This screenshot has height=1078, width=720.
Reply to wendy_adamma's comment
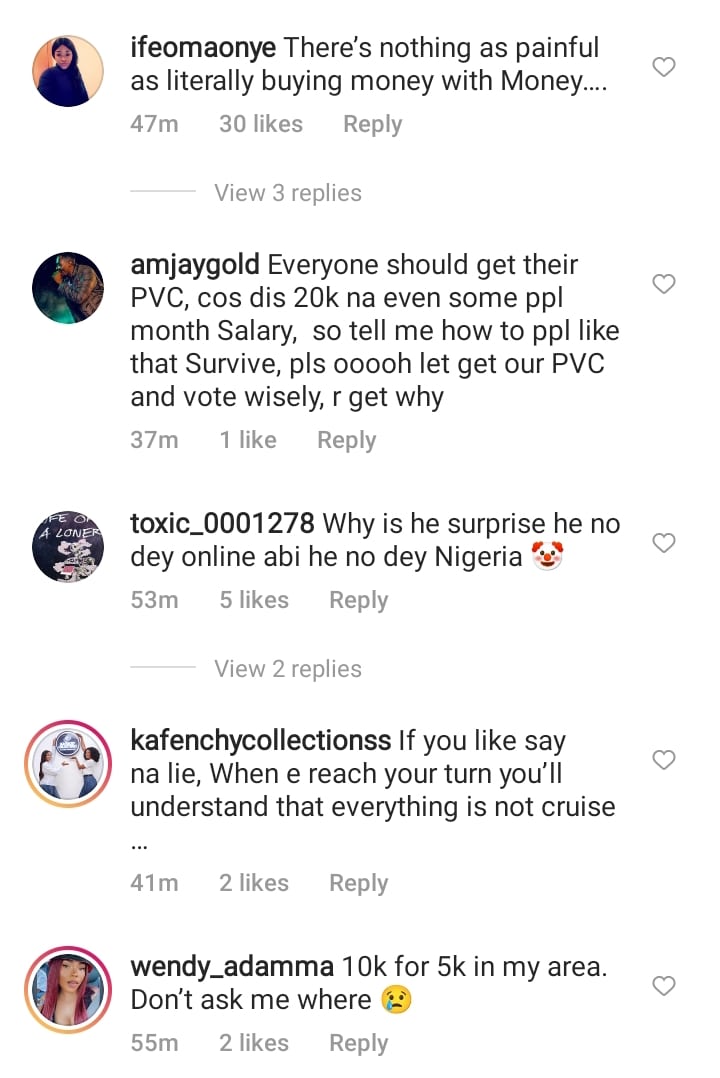[x=358, y=1043]
